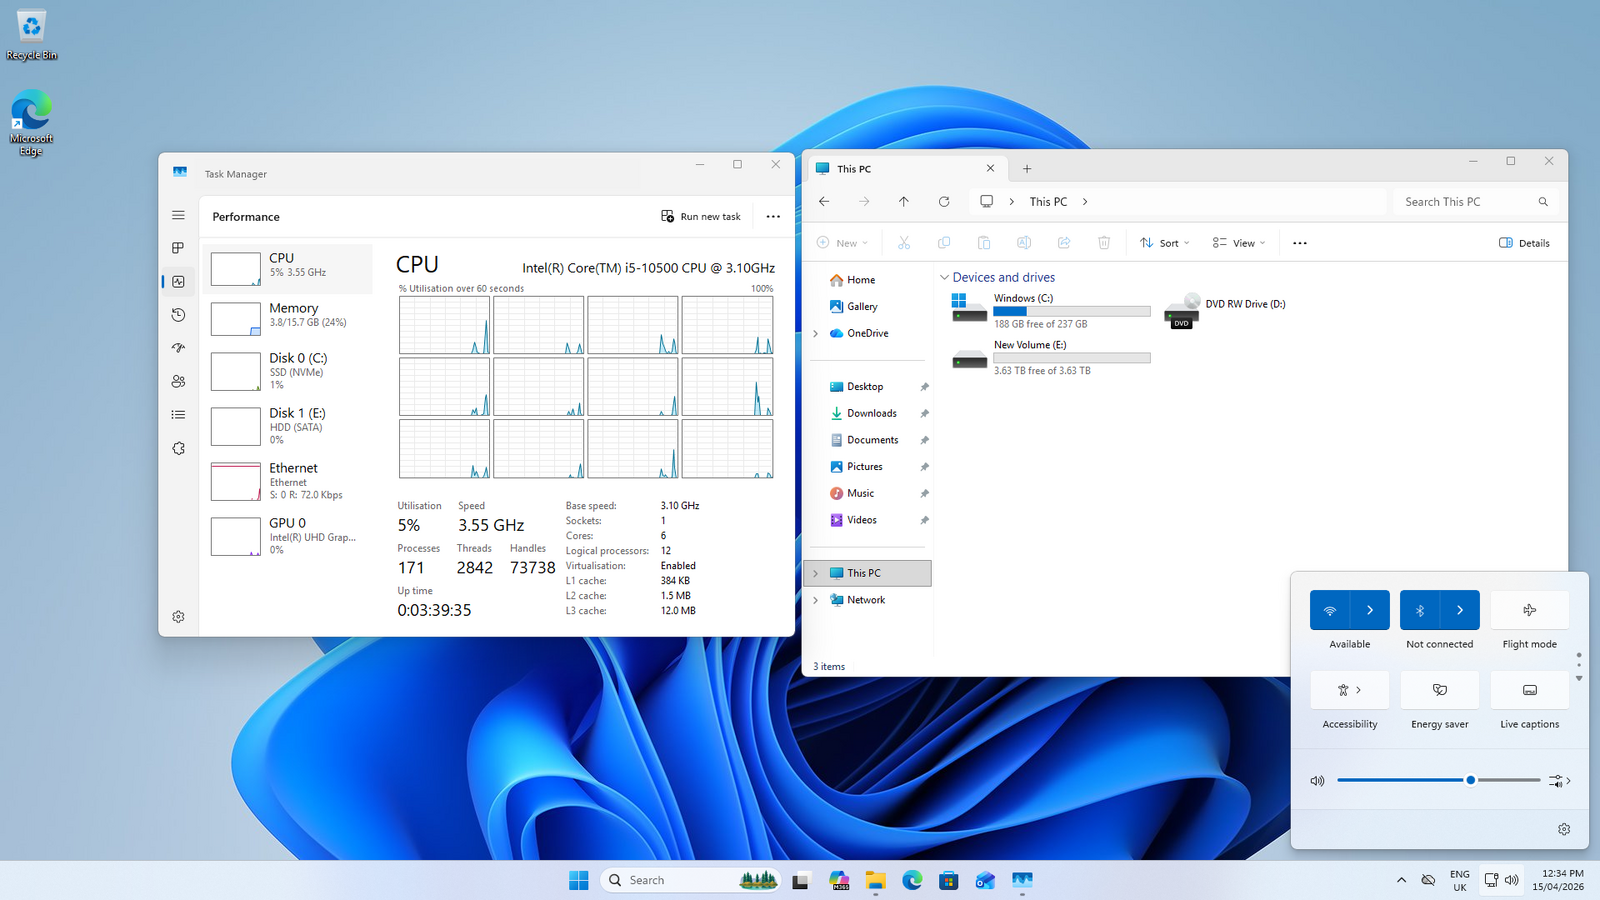Open Task Manager settings gear
1600x900 pixels.
click(x=178, y=617)
